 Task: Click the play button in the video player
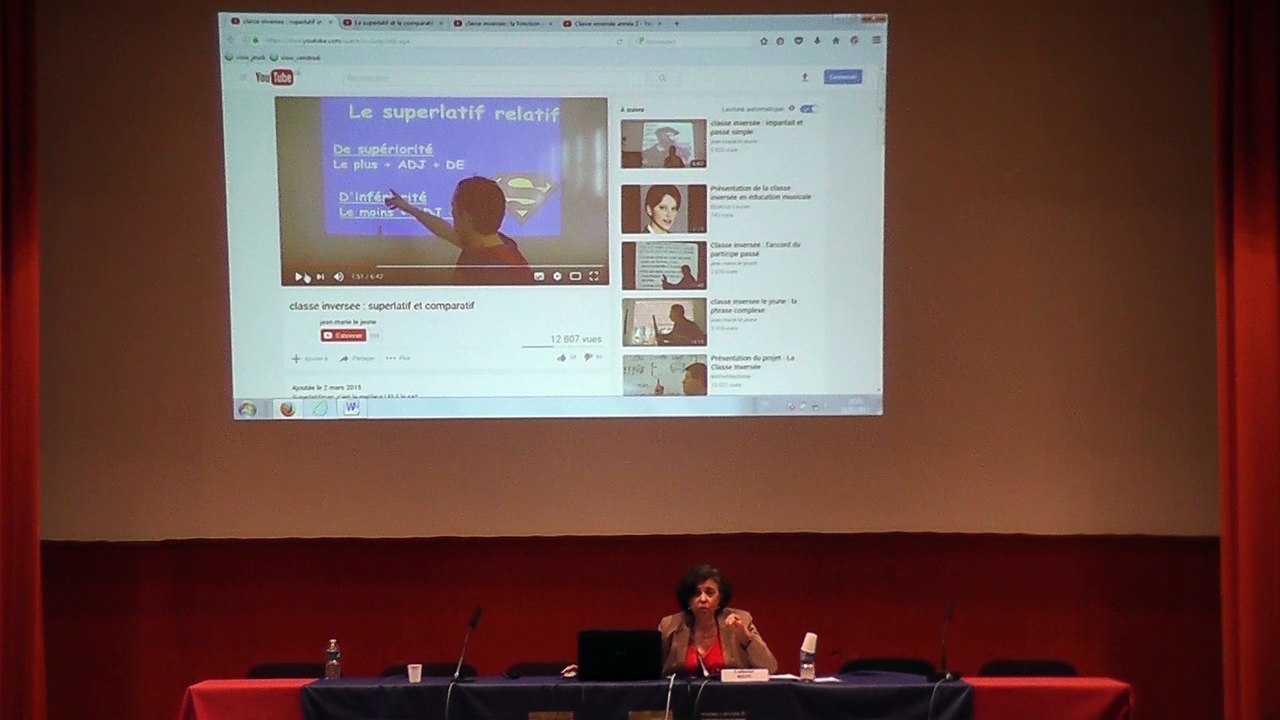(298, 276)
